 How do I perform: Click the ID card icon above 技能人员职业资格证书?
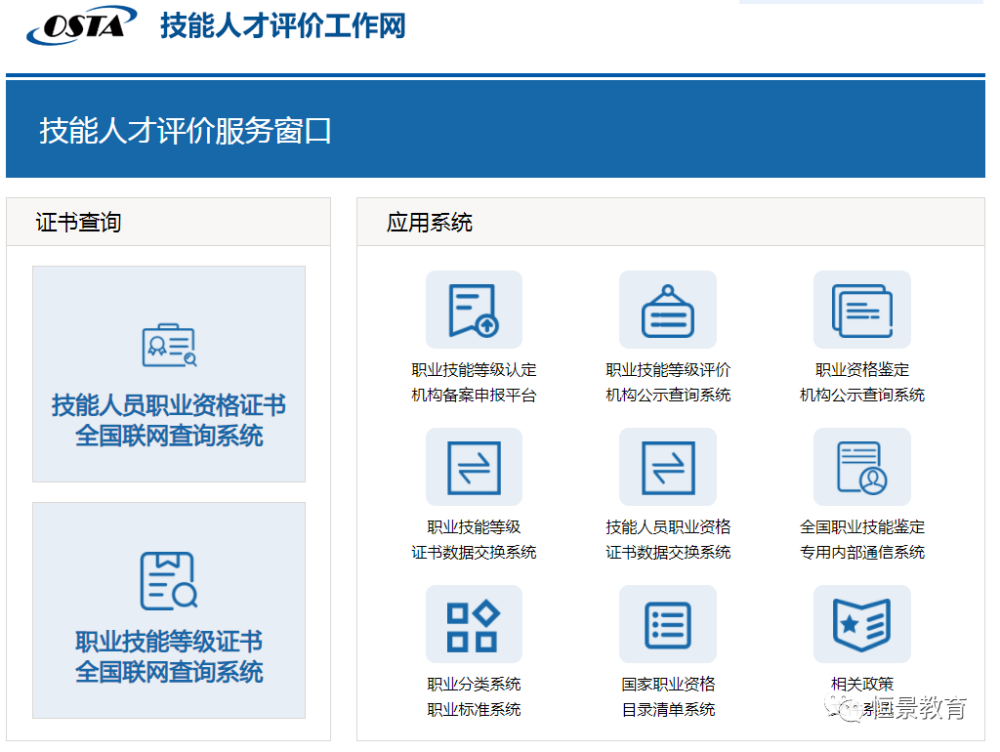(x=169, y=345)
